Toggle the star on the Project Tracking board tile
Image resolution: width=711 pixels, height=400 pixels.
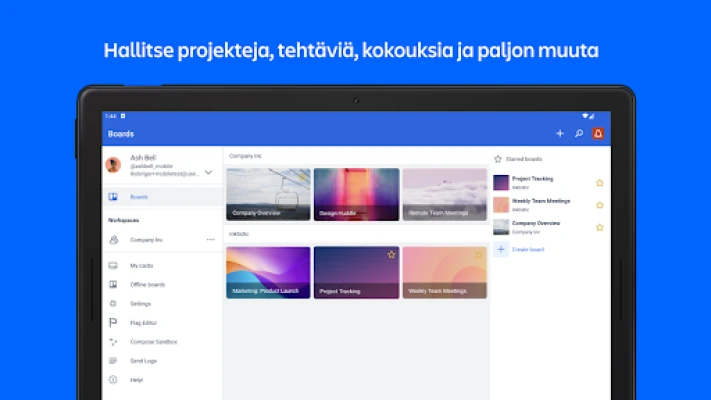[391, 255]
